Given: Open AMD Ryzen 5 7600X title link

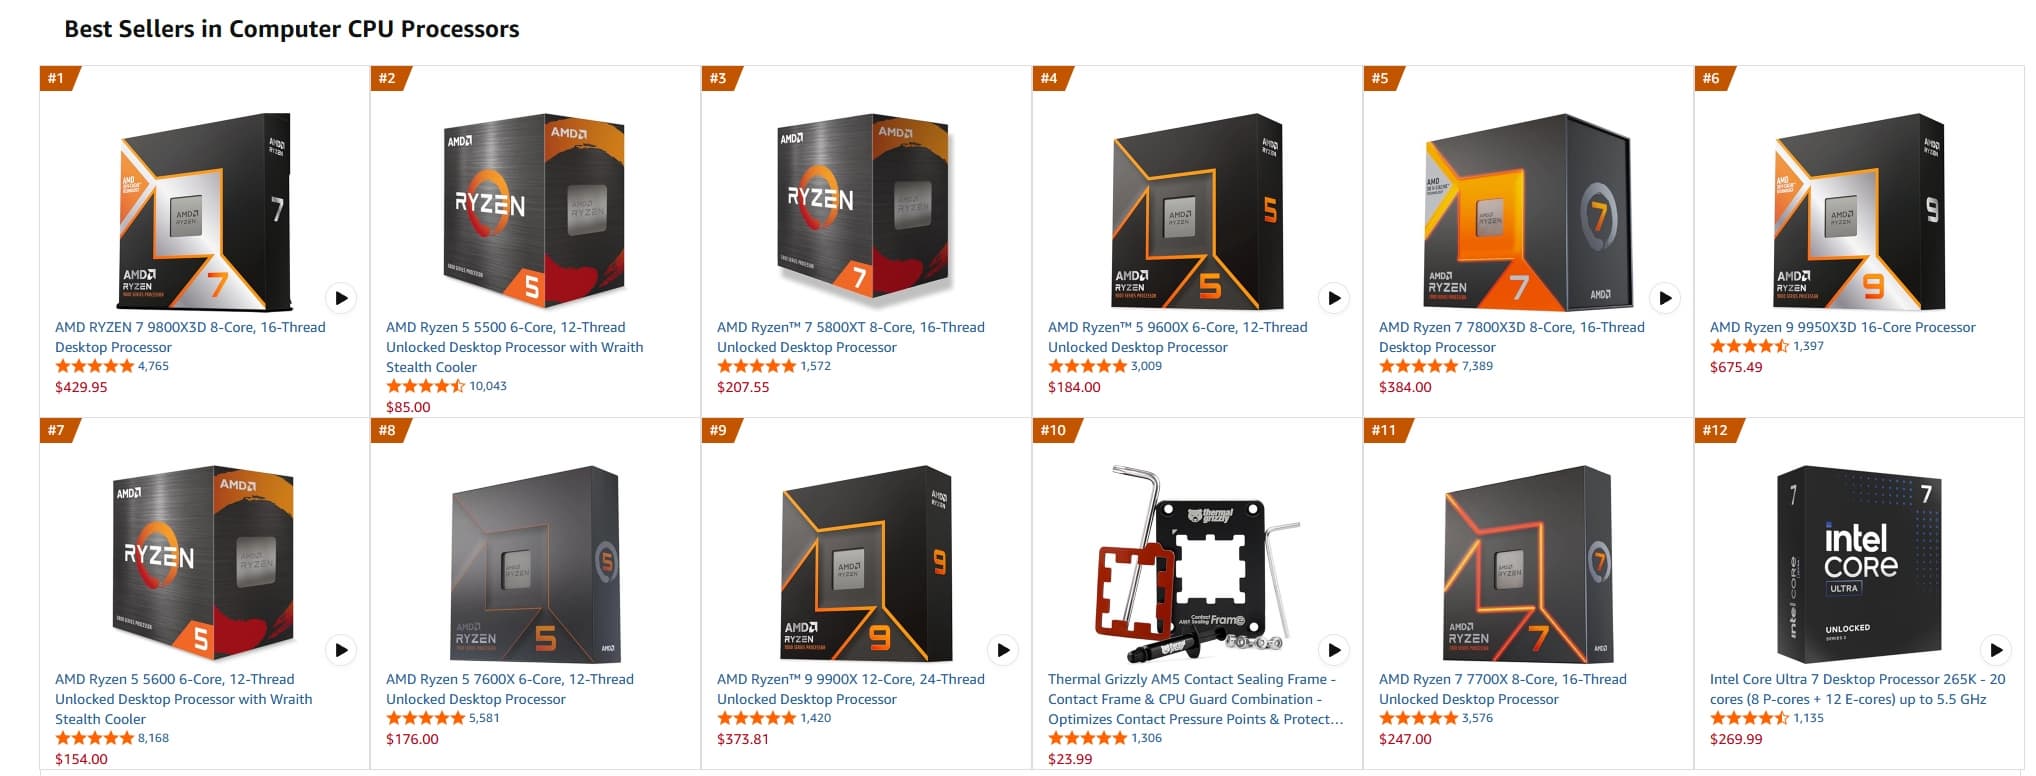Looking at the screenshot, I should (x=510, y=689).
